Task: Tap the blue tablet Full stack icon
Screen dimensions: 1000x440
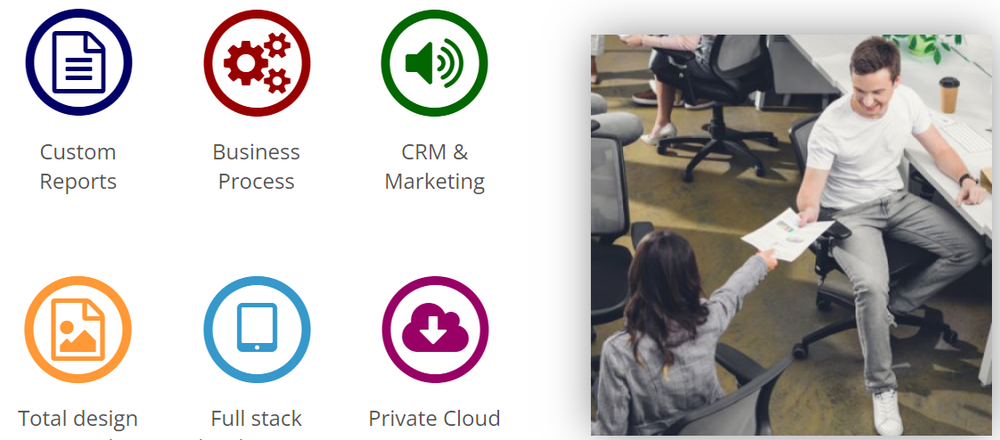Action: point(257,329)
